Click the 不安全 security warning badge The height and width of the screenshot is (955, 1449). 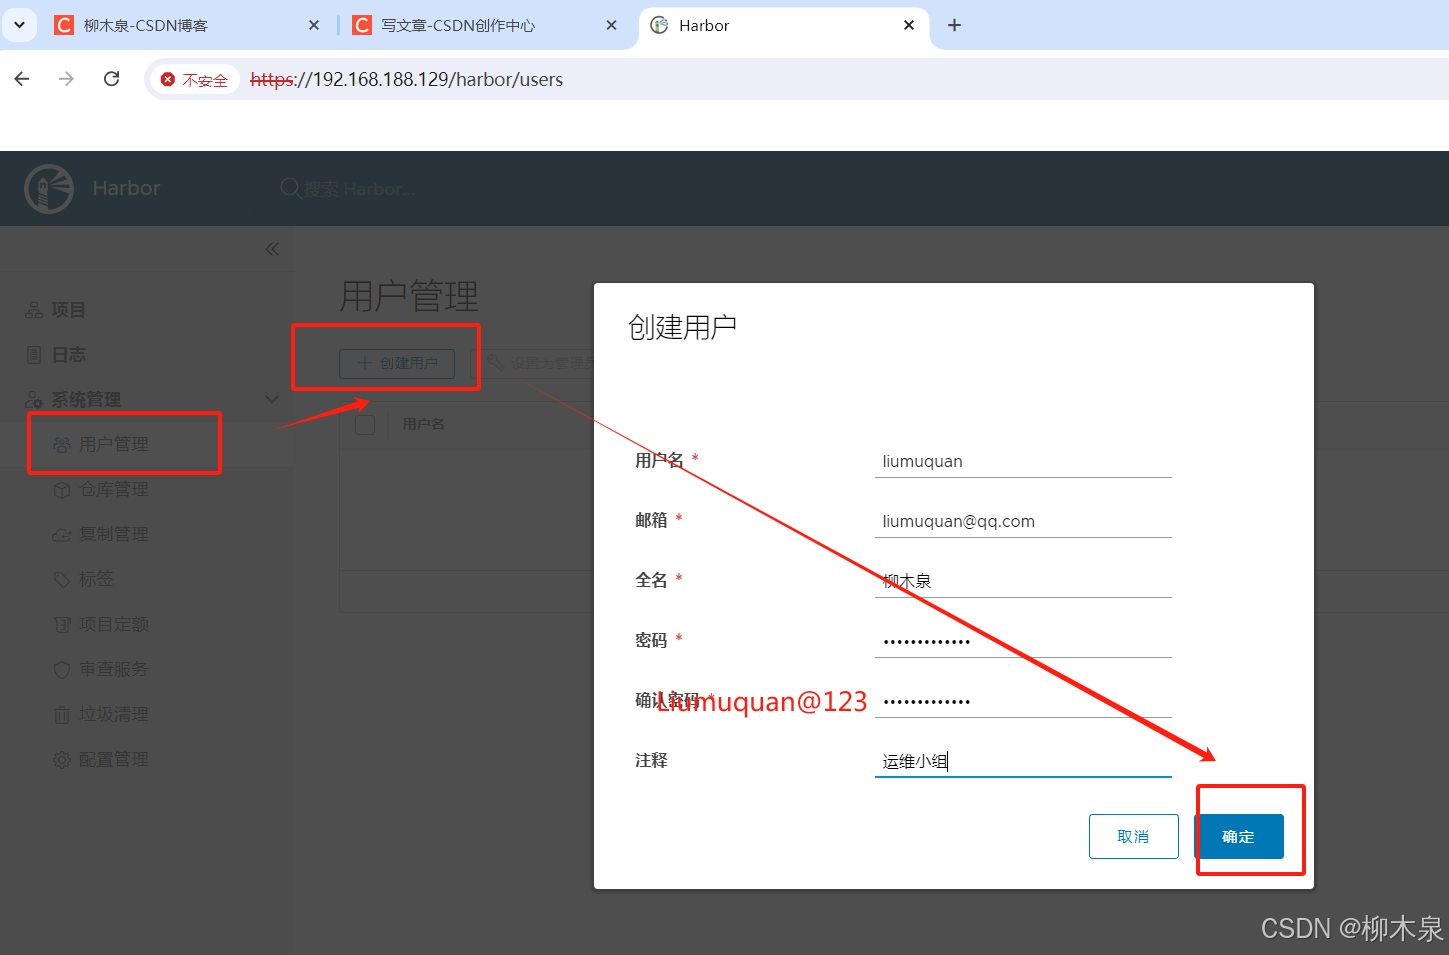tap(195, 79)
